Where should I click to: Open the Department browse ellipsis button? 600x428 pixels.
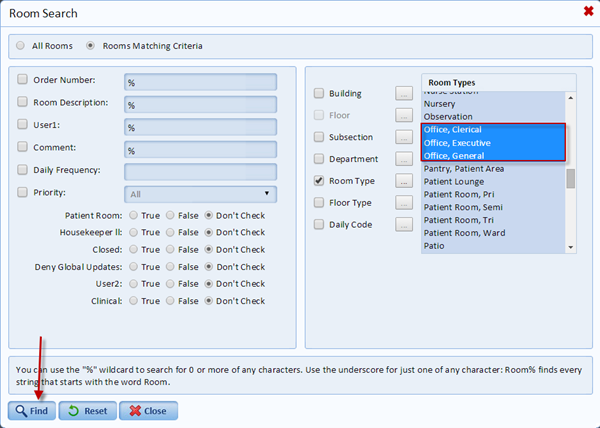[x=404, y=160]
